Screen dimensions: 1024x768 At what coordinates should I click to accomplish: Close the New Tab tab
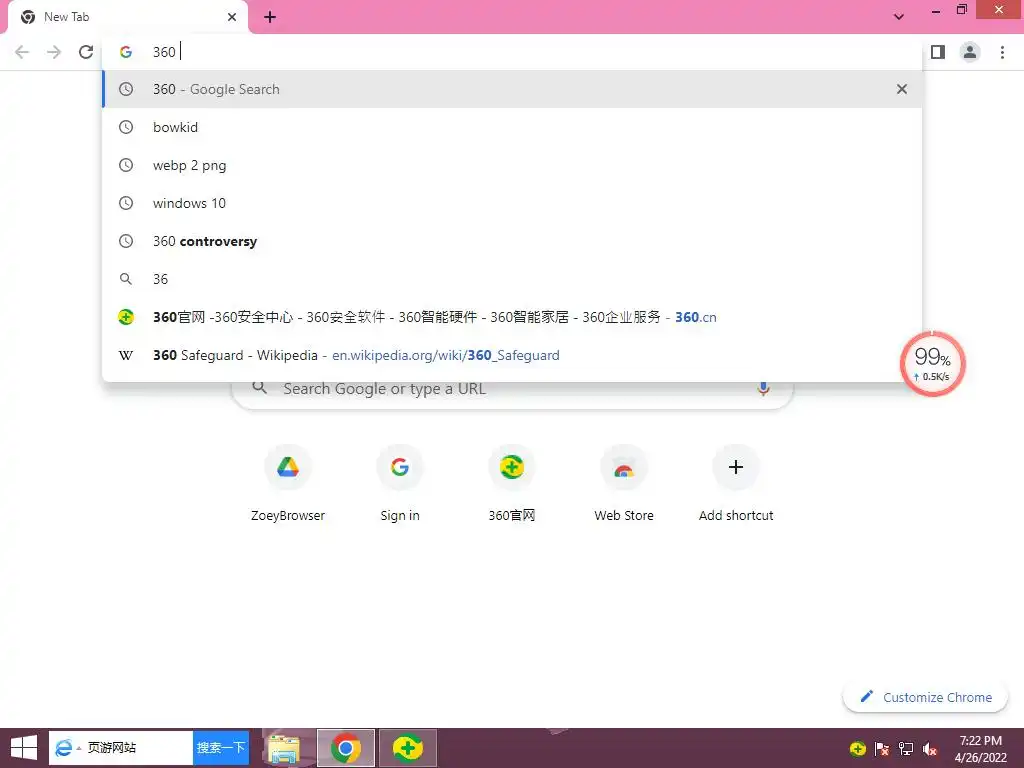[232, 17]
